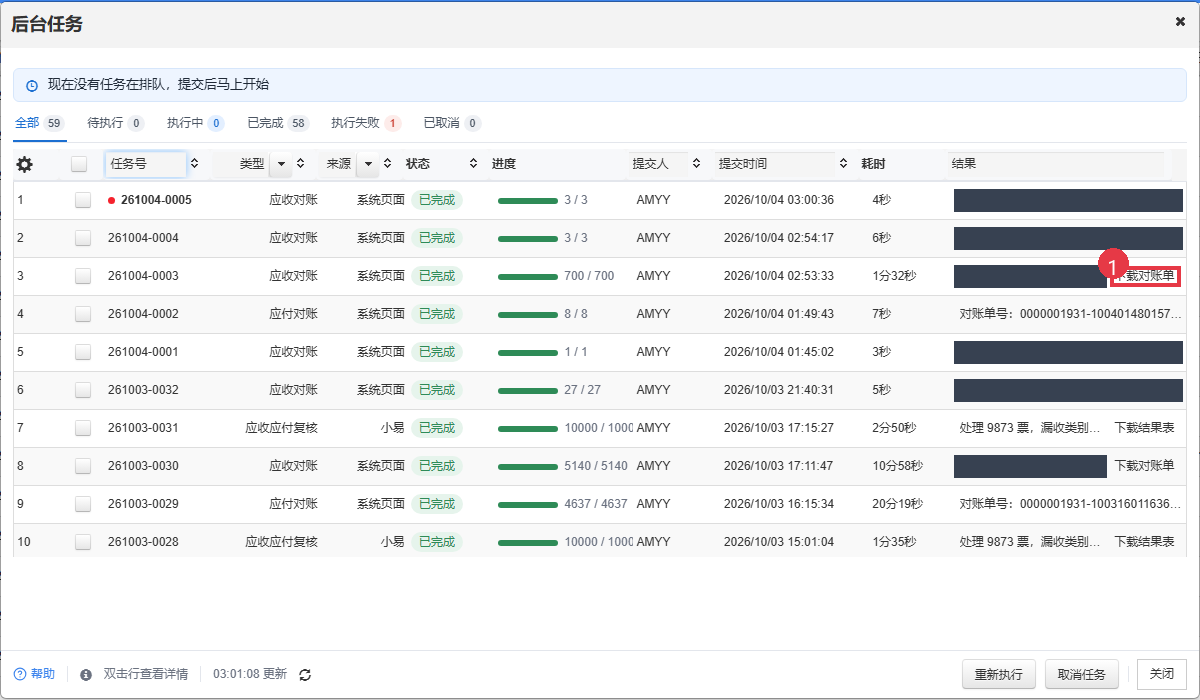
Task: Check the box for task 261004-0005
Action: pyautogui.click(x=83, y=200)
